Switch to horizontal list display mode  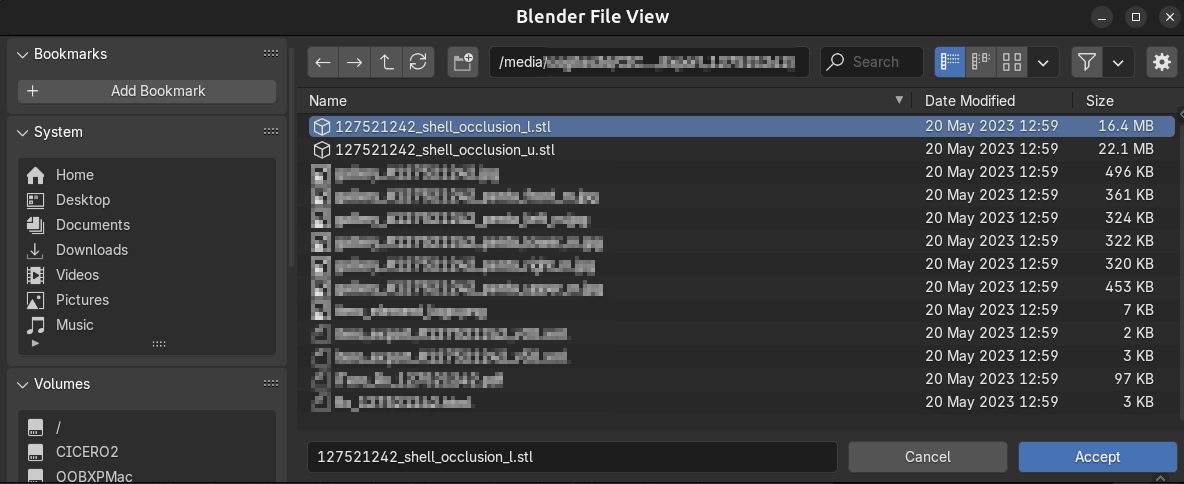point(981,62)
